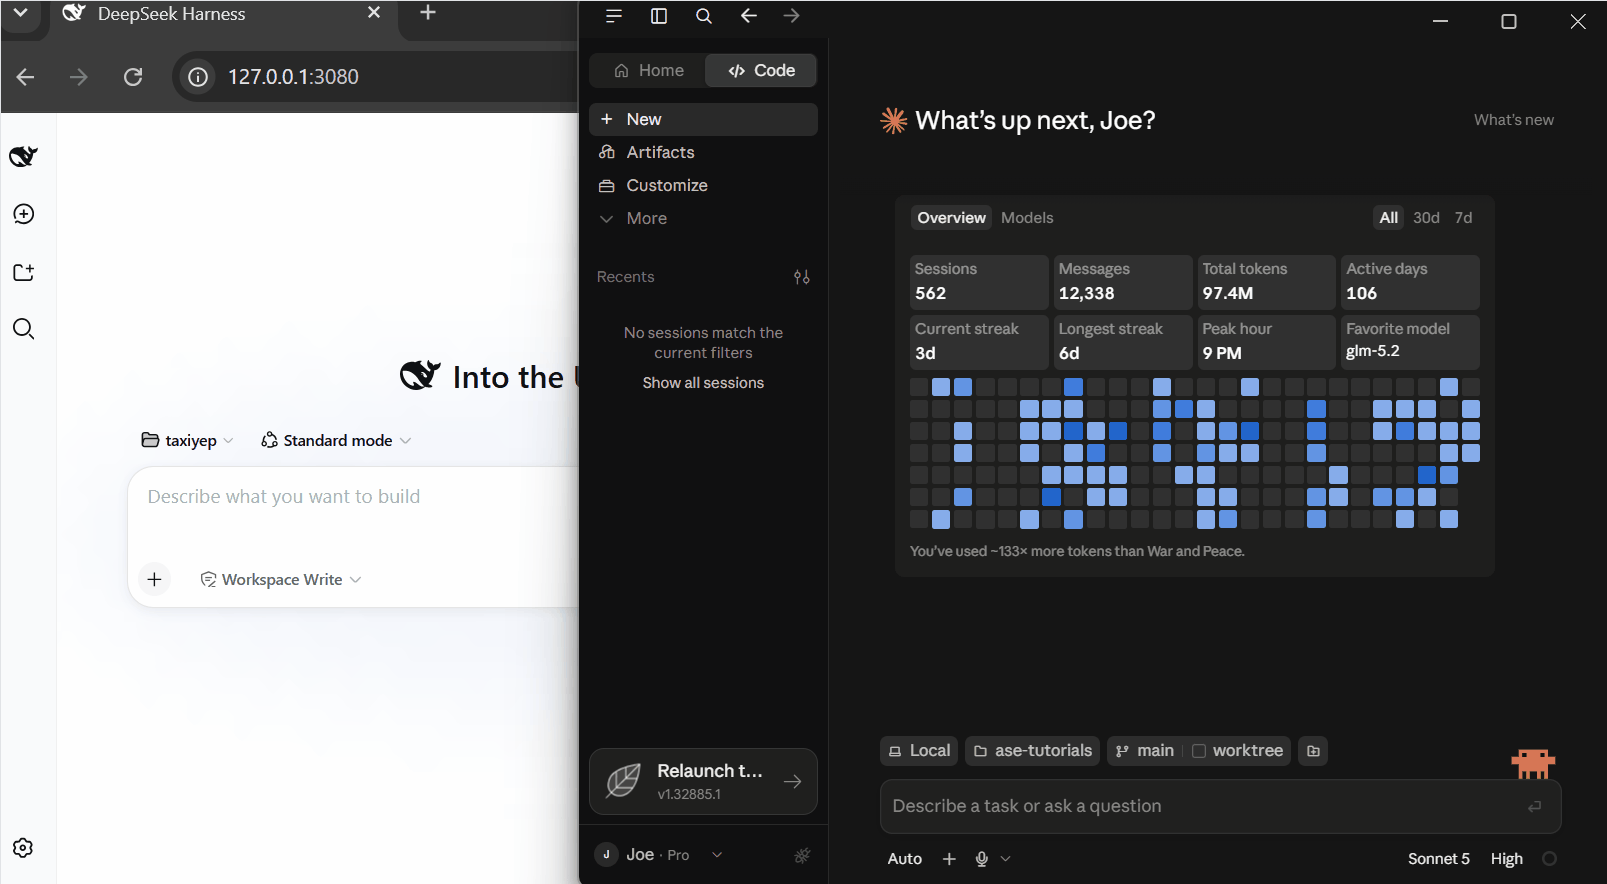Image resolution: width=1607 pixels, height=884 pixels.
Task: Reload the DeepSeek Harness browser page
Action: 132,77
